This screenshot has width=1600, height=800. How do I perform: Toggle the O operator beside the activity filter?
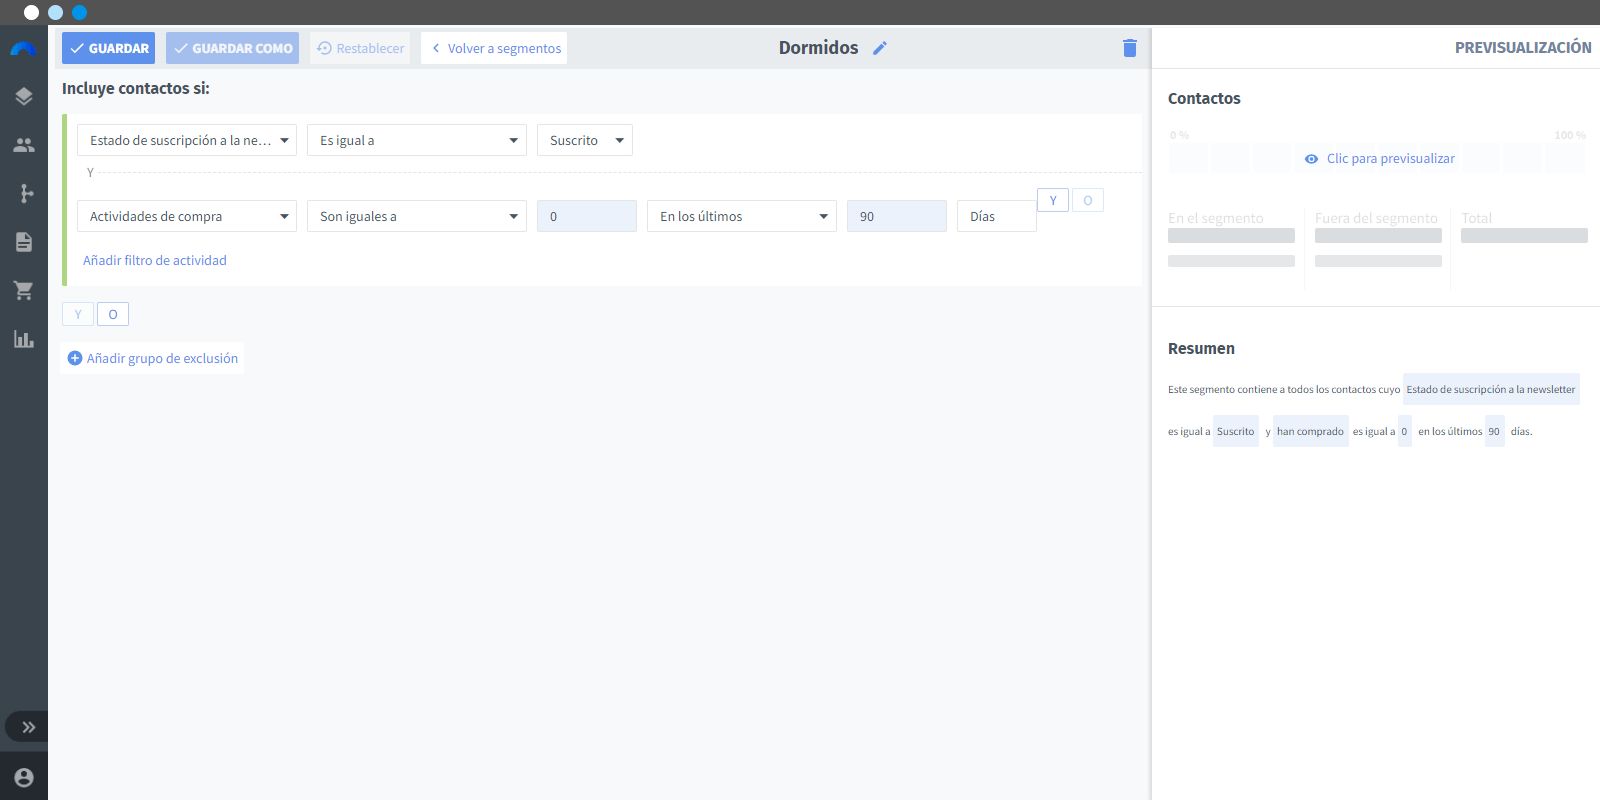coord(1088,200)
